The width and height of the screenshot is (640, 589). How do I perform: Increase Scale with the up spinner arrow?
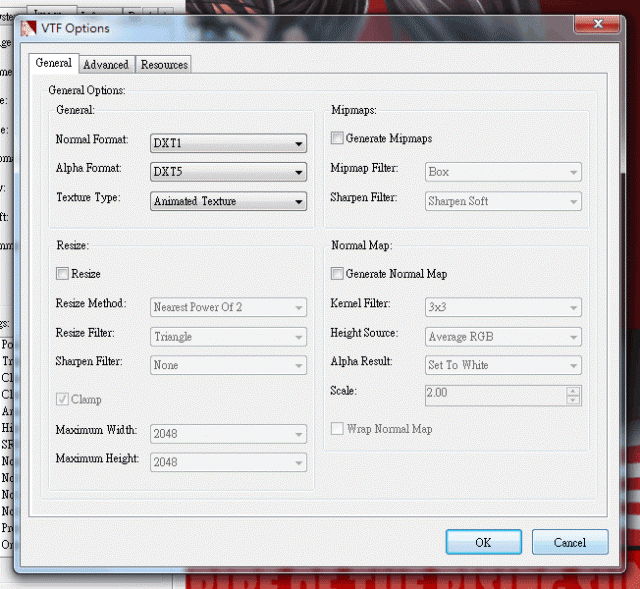tap(573, 391)
